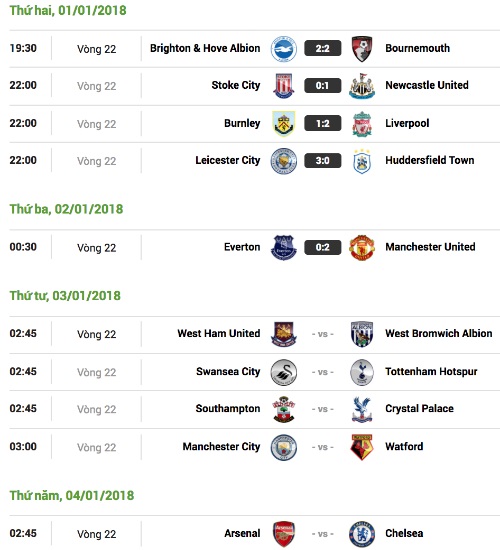Click the Manchester City team name
The width and height of the screenshot is (500, 550).
click(221, 447)
